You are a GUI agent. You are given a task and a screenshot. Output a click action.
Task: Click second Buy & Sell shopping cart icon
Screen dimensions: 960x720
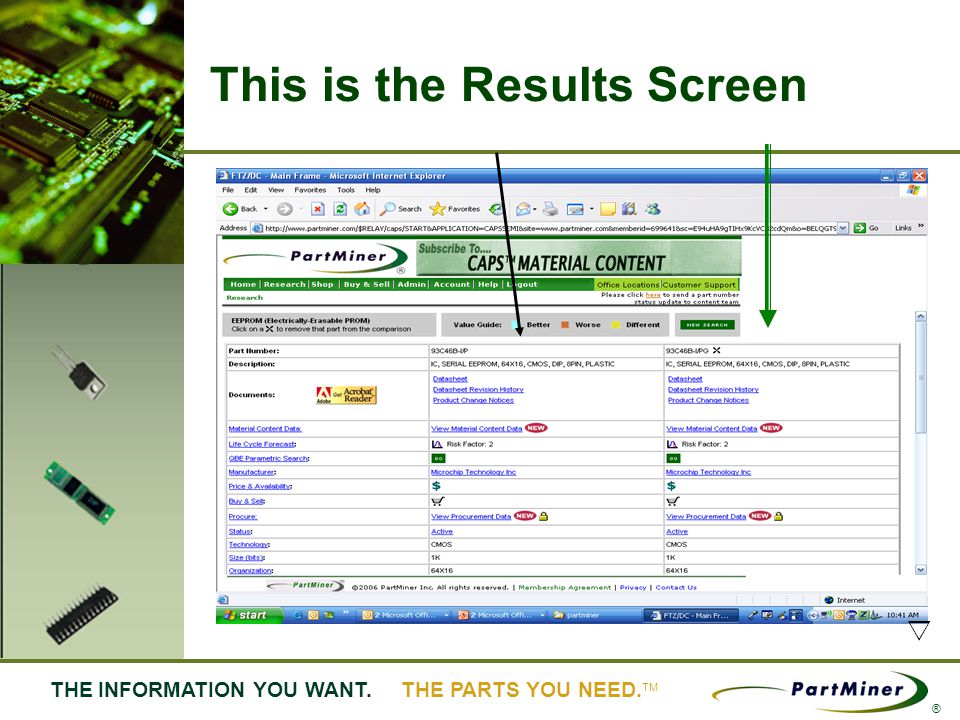click(673, 501)
